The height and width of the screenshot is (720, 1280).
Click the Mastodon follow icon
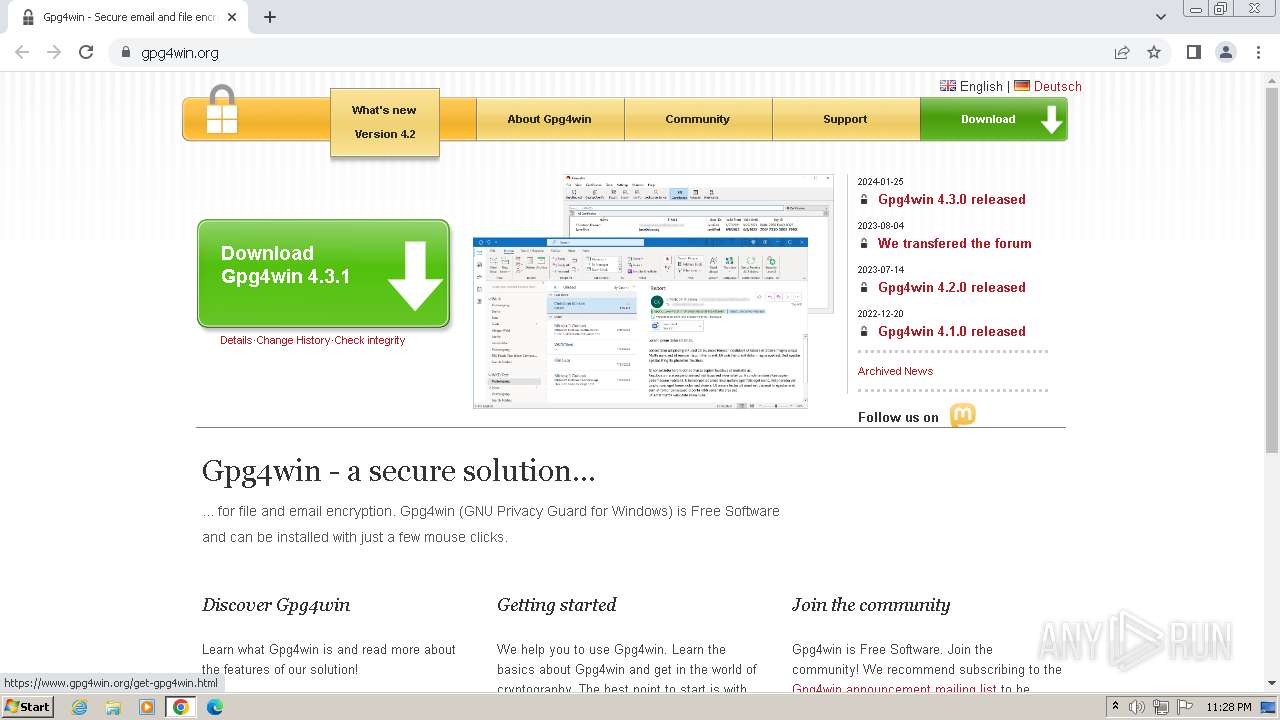pyautogui.click(x=962, y=415)
